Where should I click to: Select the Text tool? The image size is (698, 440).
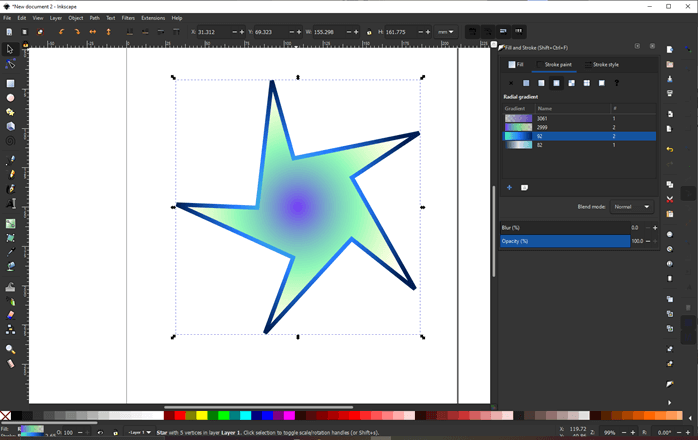[x=10, y=203]
